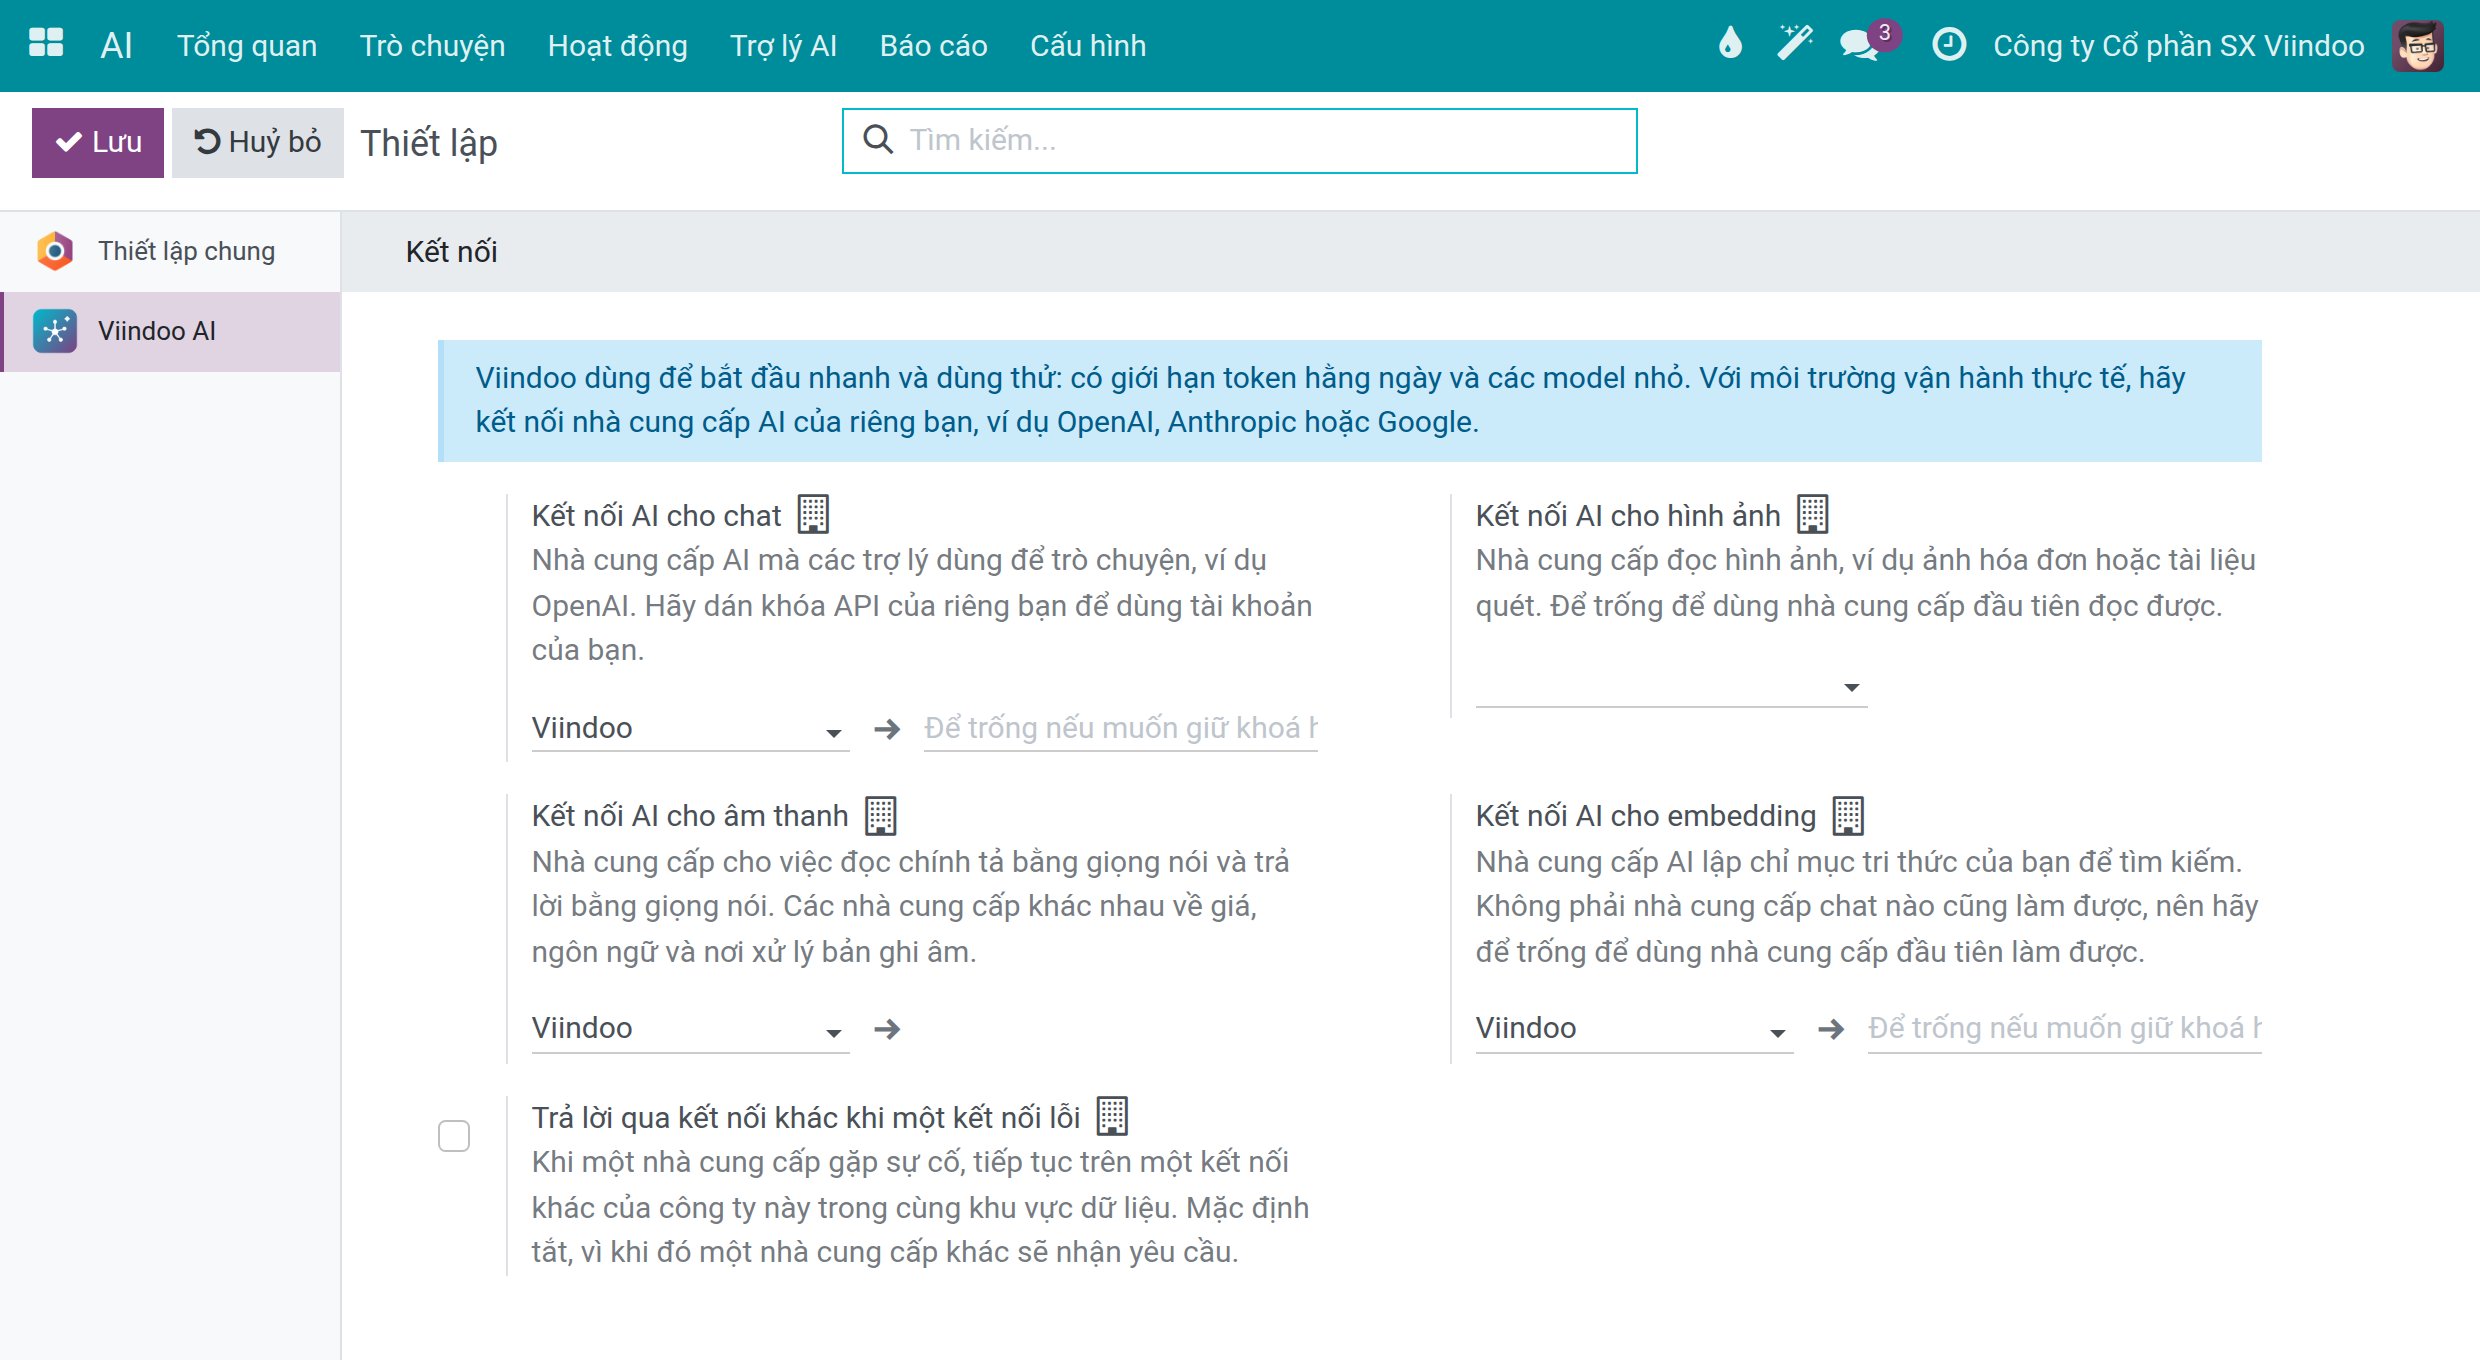Open embedding connection via arrow link
Screen dimensions: 2480x1360
(1831, 1029)
